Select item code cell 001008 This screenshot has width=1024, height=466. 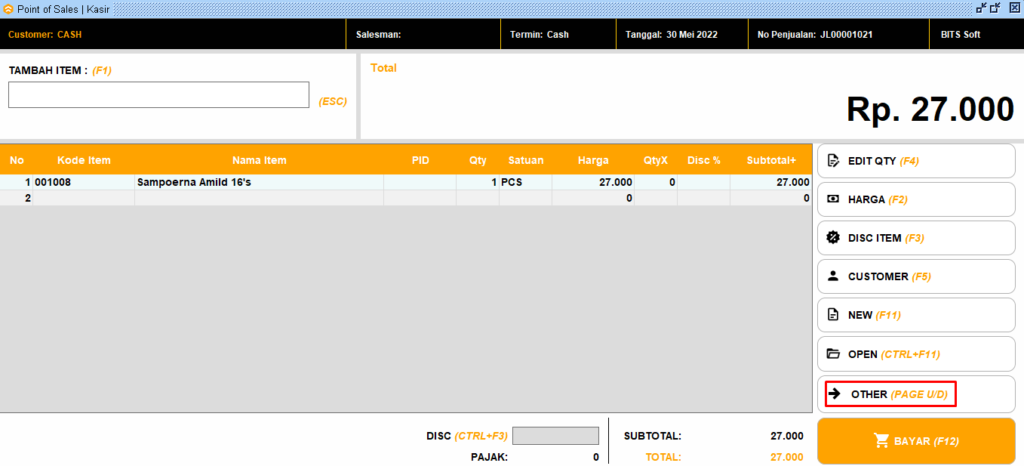point(84,183)
